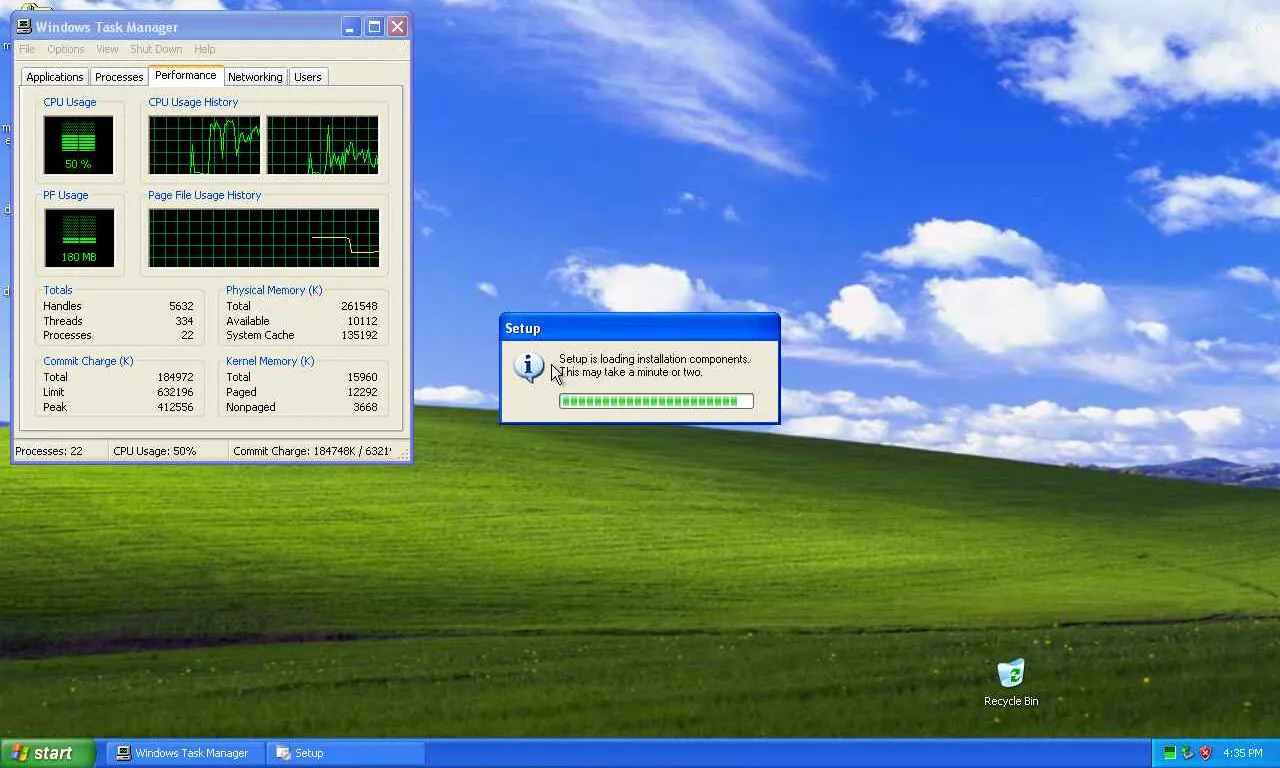Click the "System Cache" label
Image resolution: width=1280 pixels, height=768 pixels.
(x=260, y=336)
